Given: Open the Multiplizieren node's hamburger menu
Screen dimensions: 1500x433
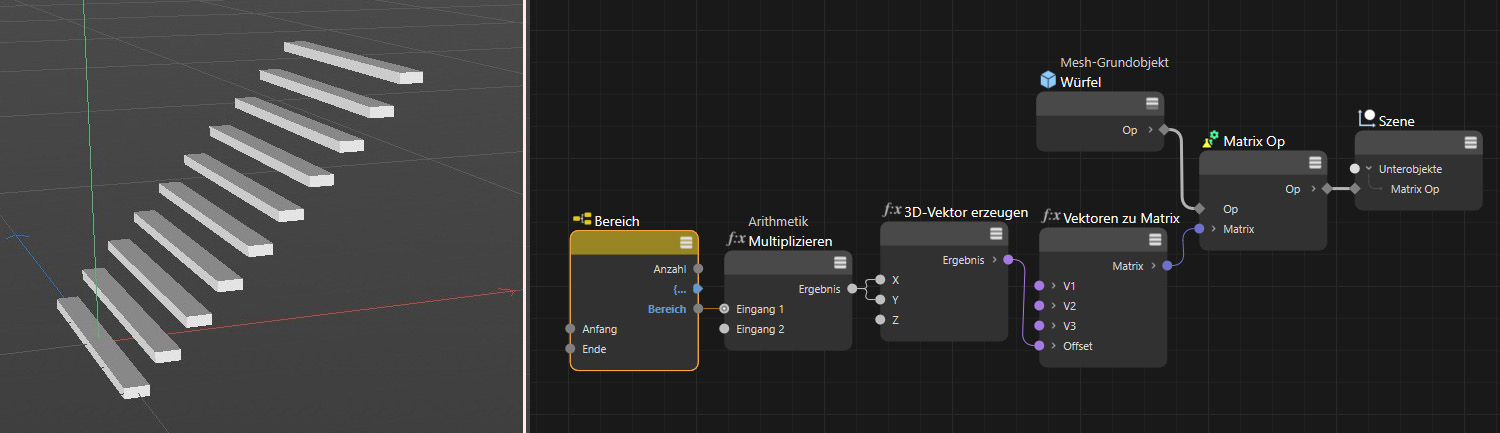Looking at the screenshot, I should [840, 262].
